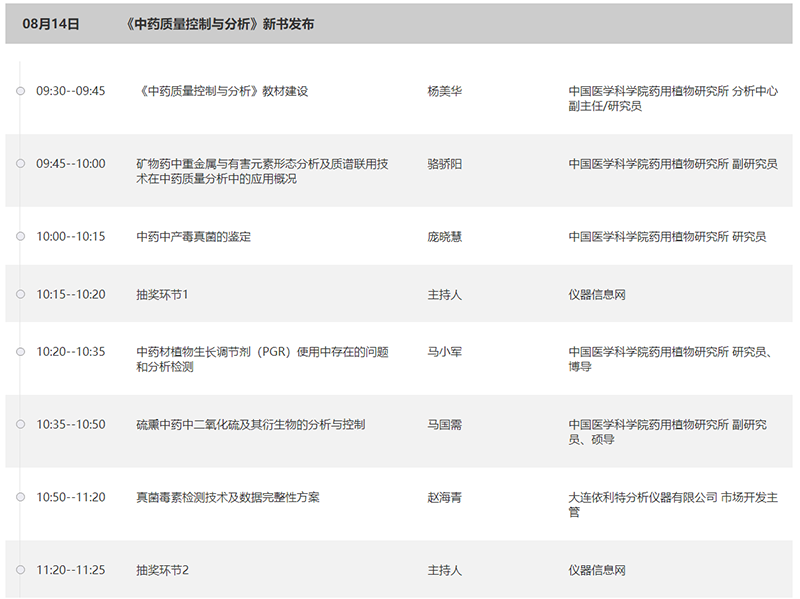Image resolution: width=800 pixels, height=599 pixels.
Task: Select the timeline marker for 10:15--10:20
Action: click(20, 295)
